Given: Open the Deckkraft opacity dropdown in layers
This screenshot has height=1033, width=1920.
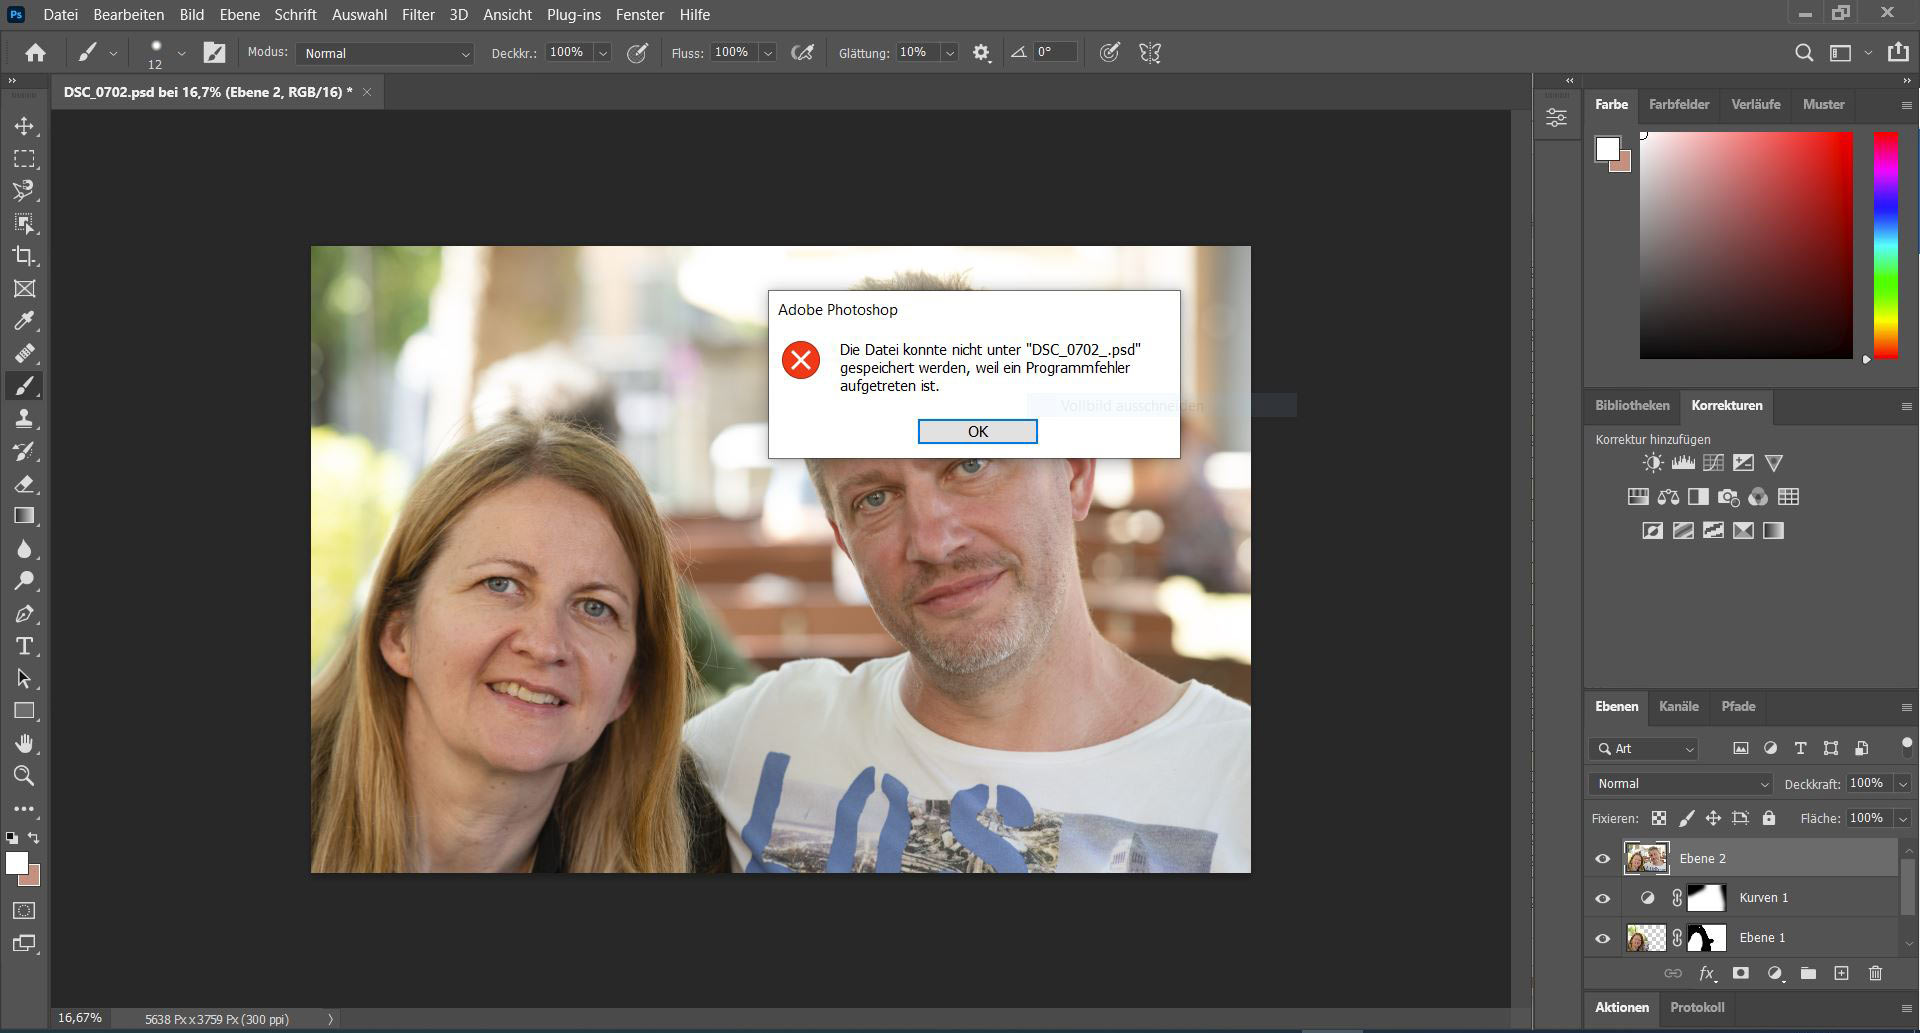Looking at the screenshot, I should click(1903, 784).
